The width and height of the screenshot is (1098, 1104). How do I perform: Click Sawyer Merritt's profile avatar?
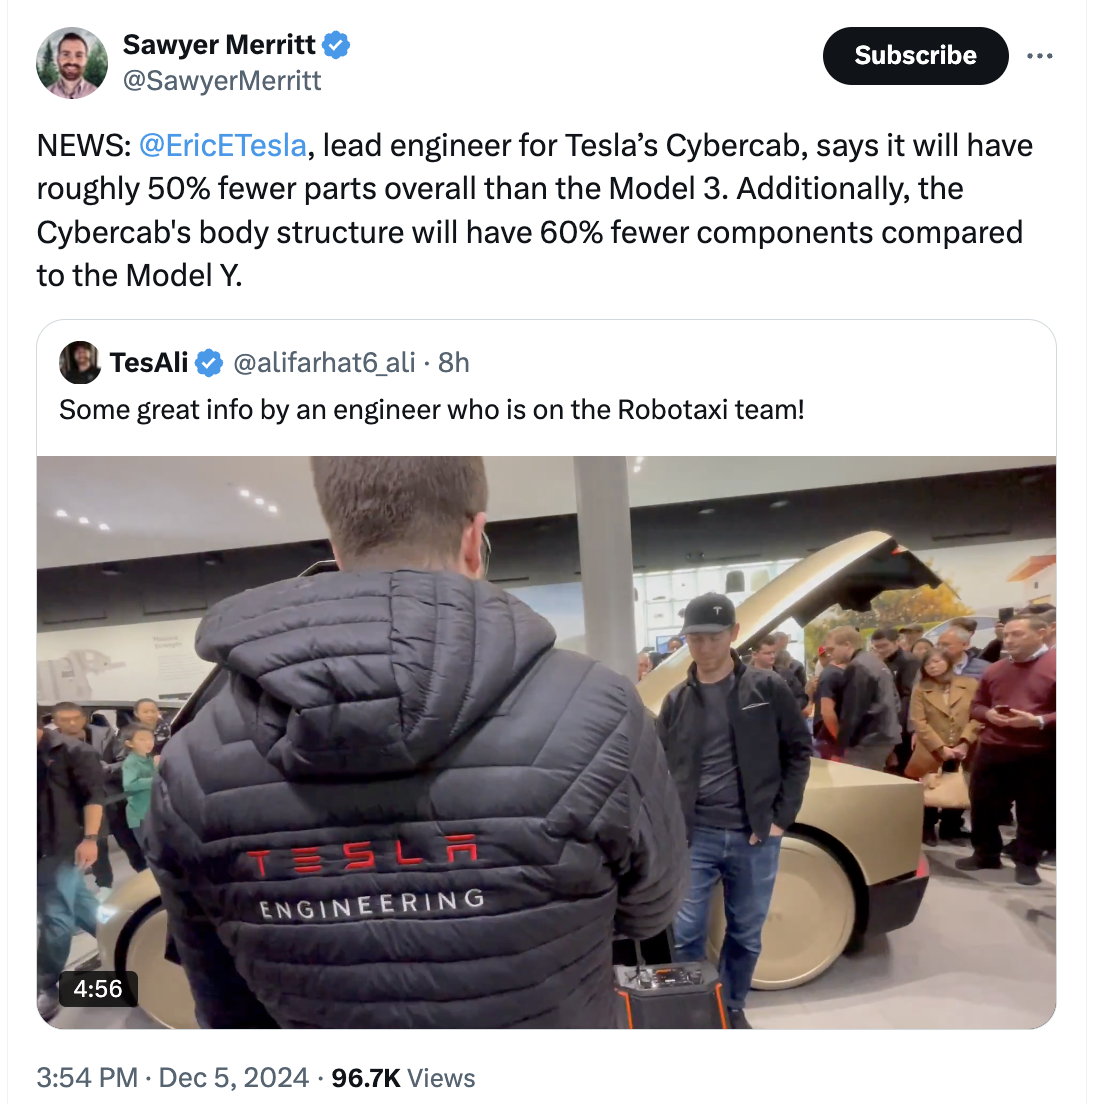point(72,63)
